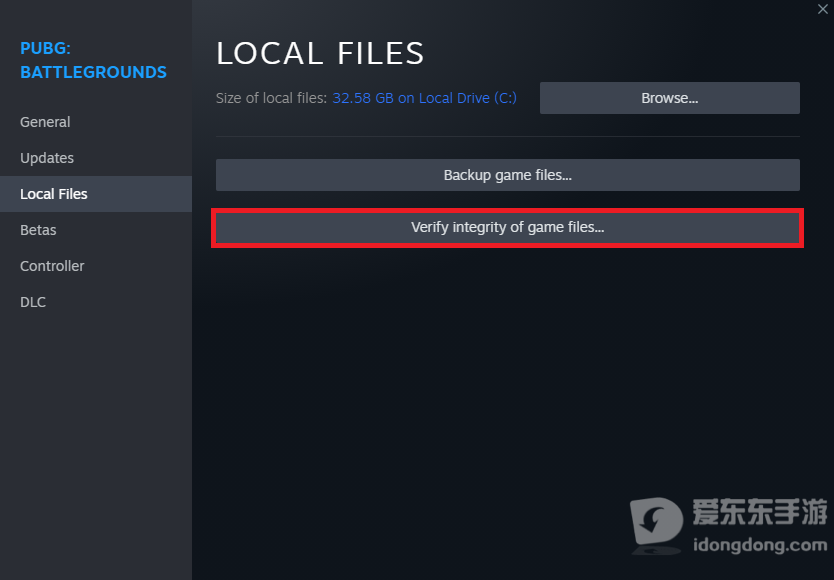Screen dimensions: 834x580
Task: Click the LOCAL FILES heading
Action: click(320, 53)
